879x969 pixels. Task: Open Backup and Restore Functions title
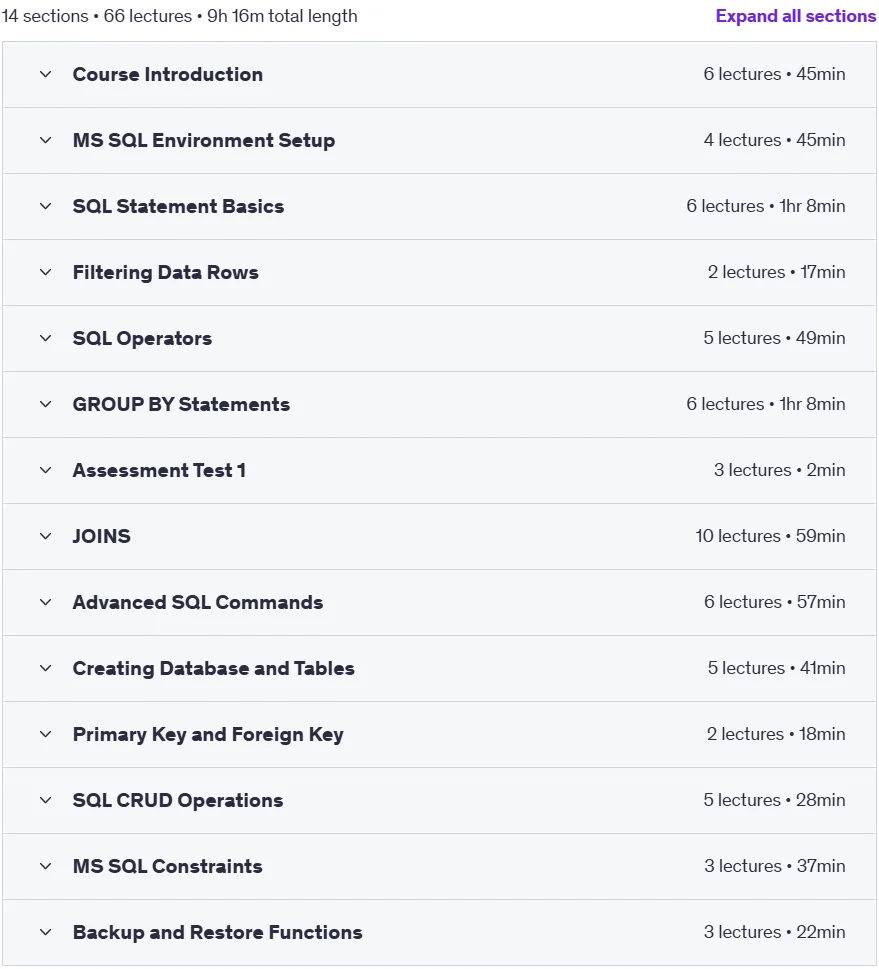coord(218,933)
